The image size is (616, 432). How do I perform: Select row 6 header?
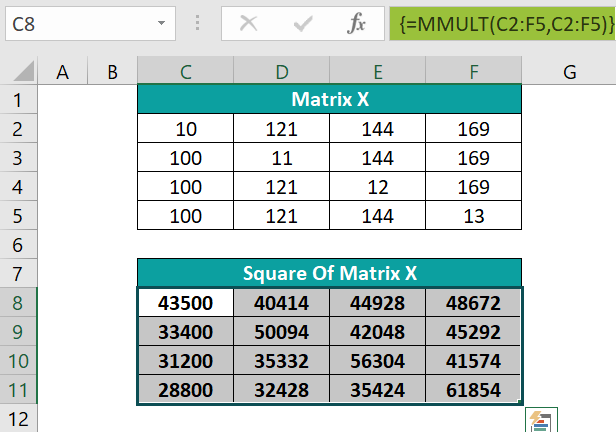click(18, 245)
